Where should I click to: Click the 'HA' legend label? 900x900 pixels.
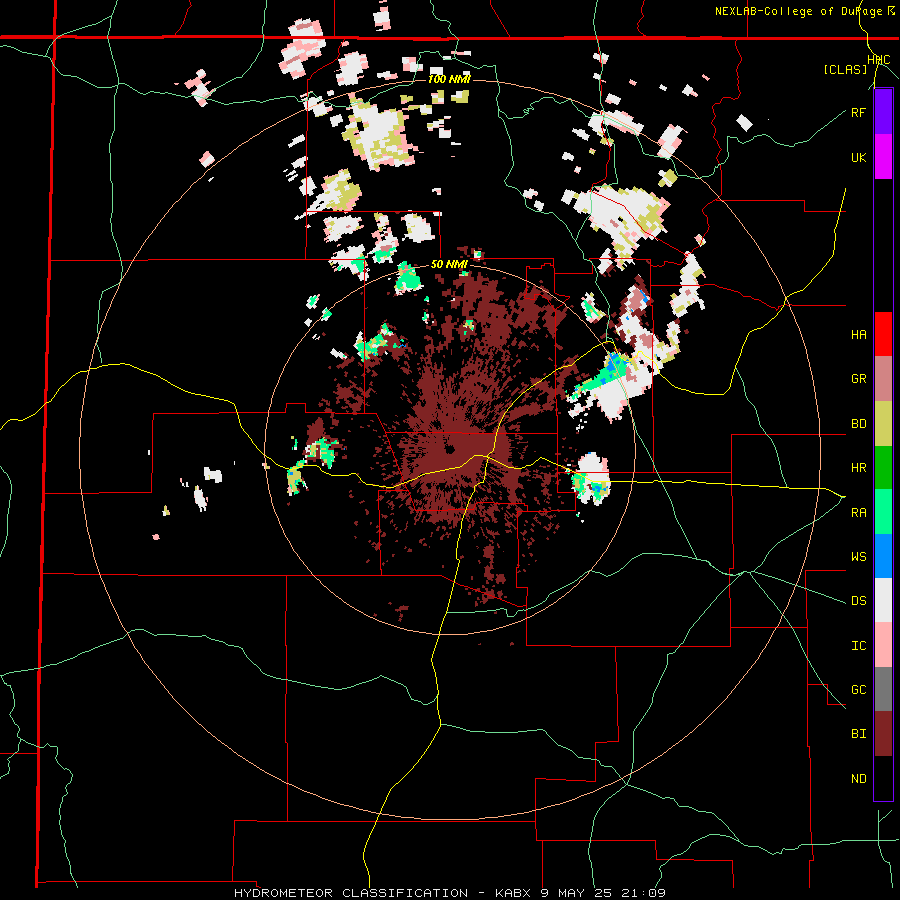coord(858,335)
